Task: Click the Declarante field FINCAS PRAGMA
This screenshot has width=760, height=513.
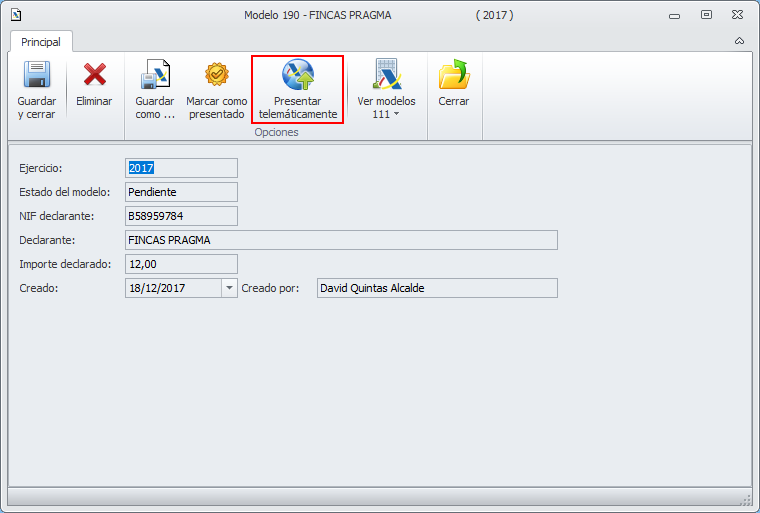Action: pos(341,240)
